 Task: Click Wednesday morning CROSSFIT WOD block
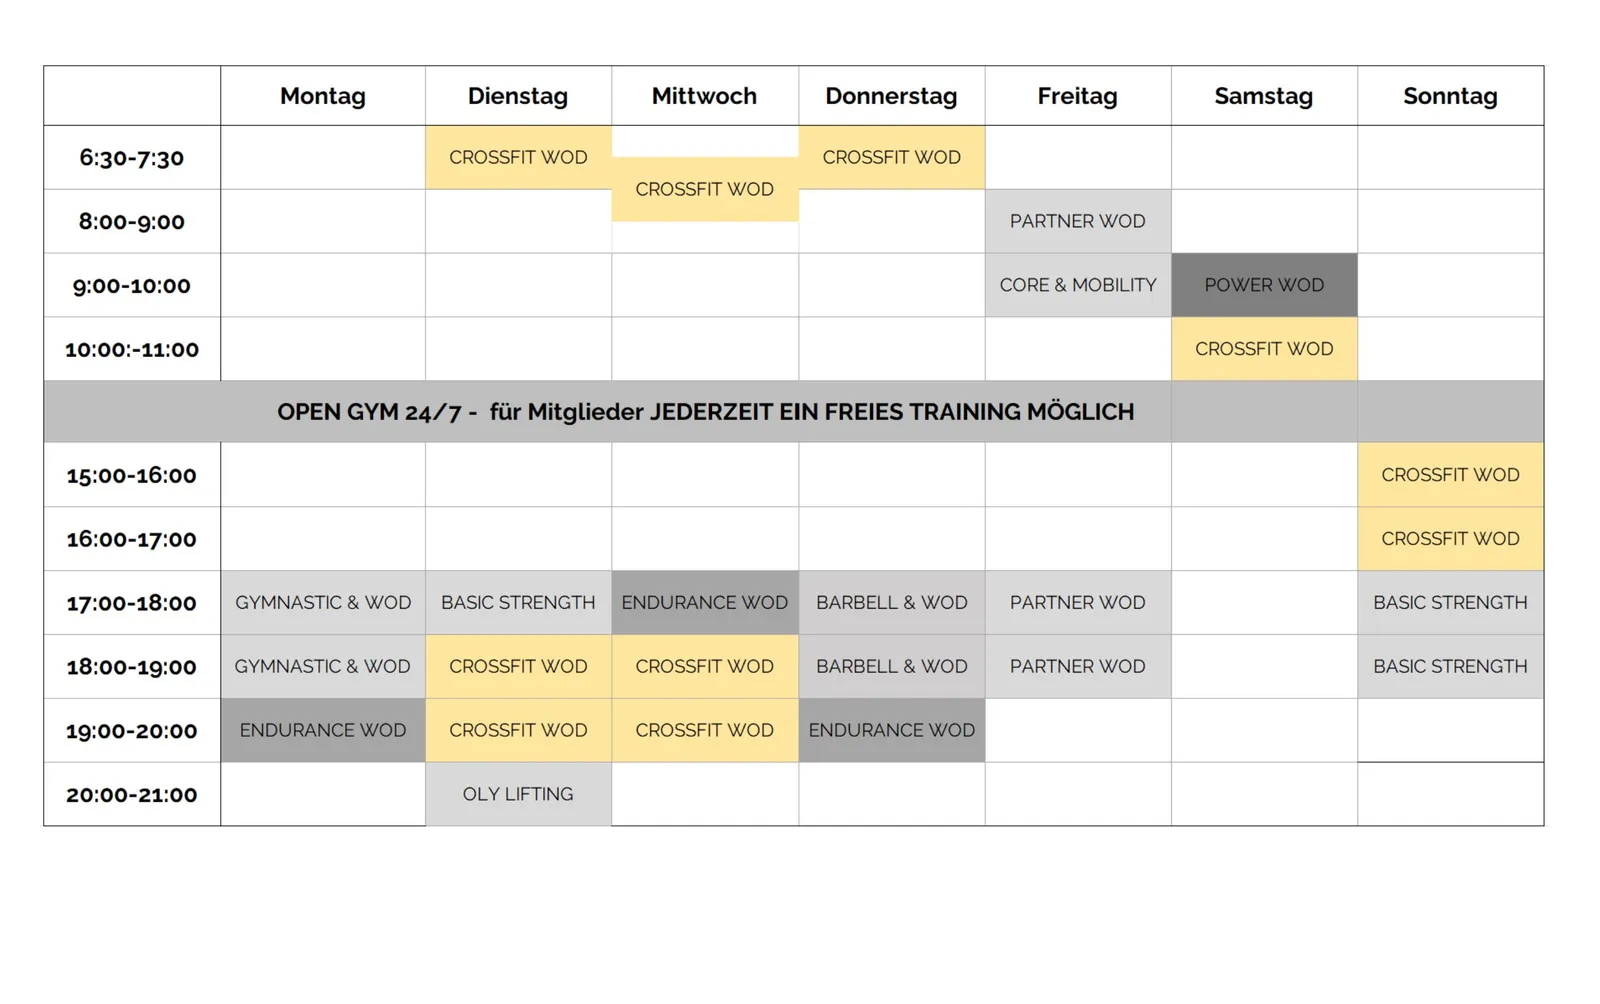(x=704, y=189)
